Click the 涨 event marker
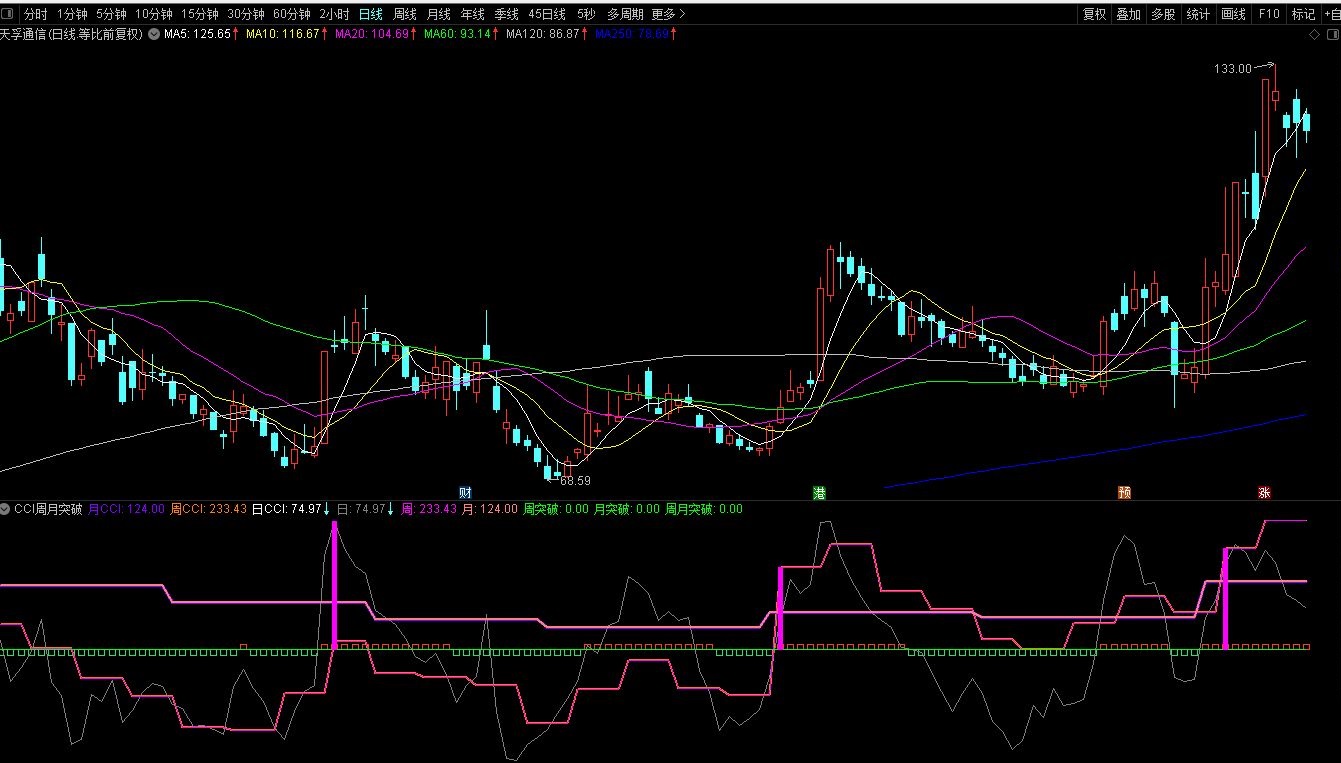This screenshot has width=1341, height=763. (x=1264, y=492)
